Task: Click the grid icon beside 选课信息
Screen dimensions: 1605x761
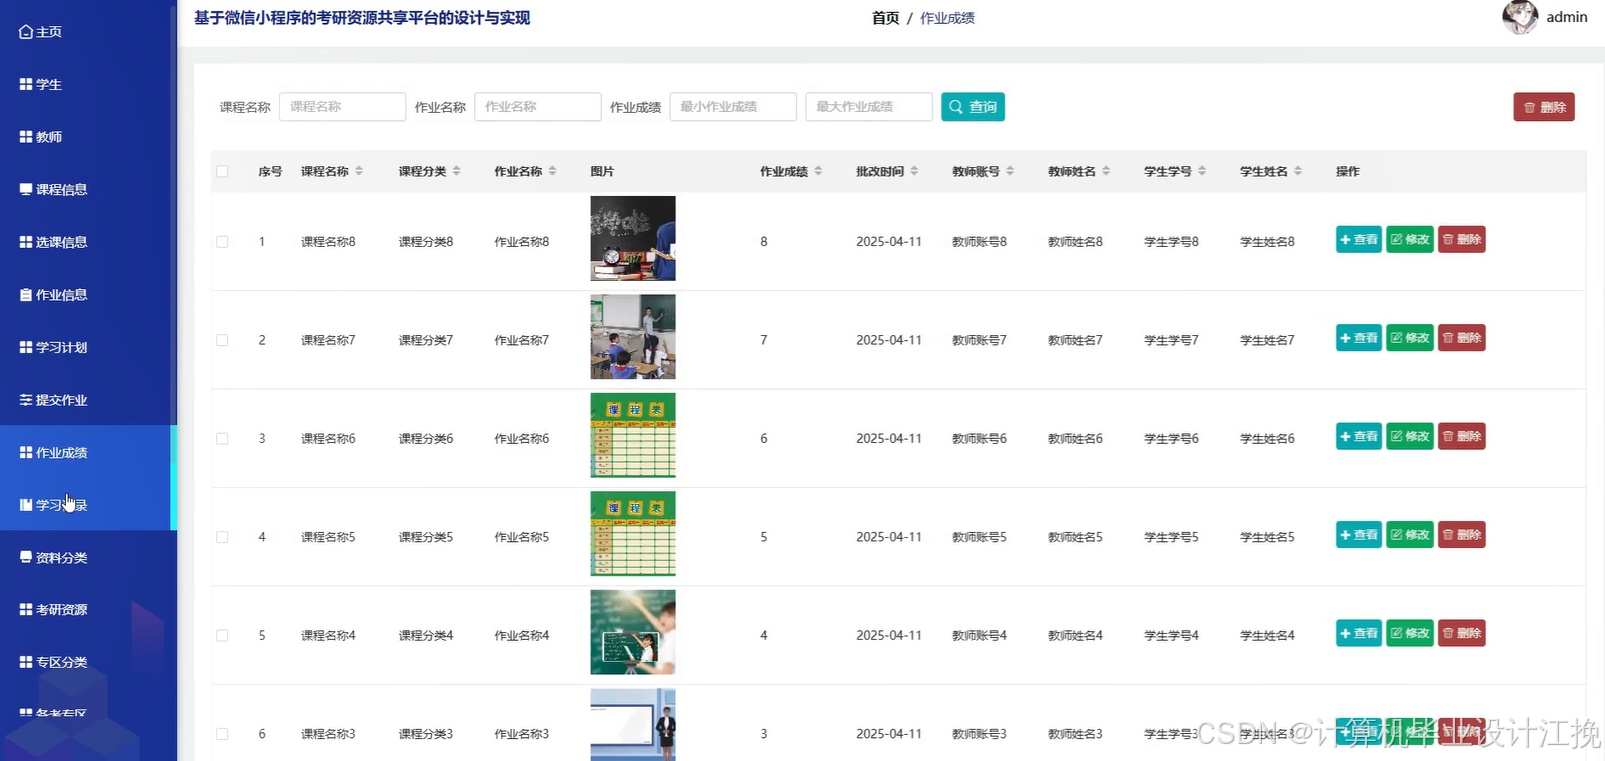Action: pos(26,242)
